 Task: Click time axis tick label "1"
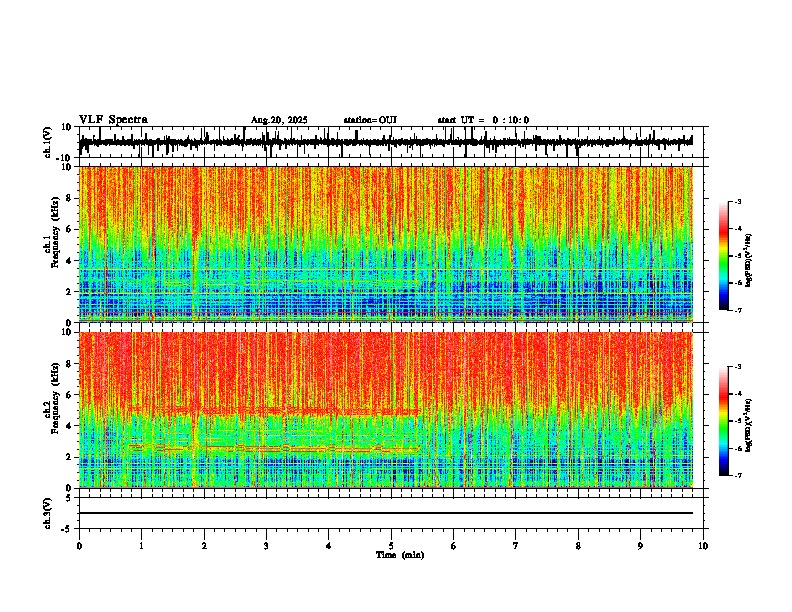click(141, 546)
